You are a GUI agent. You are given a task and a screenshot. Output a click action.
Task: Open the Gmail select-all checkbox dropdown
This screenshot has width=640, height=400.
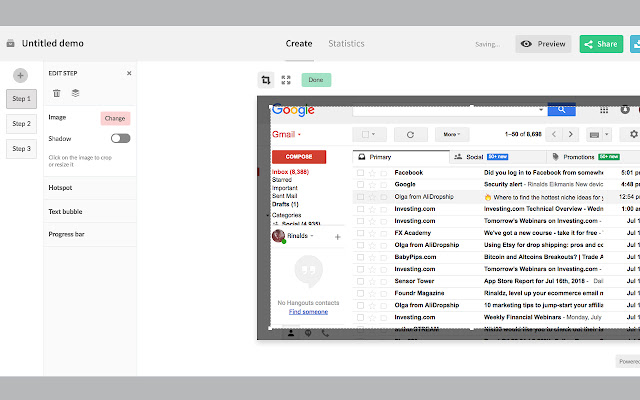[369, 134]
